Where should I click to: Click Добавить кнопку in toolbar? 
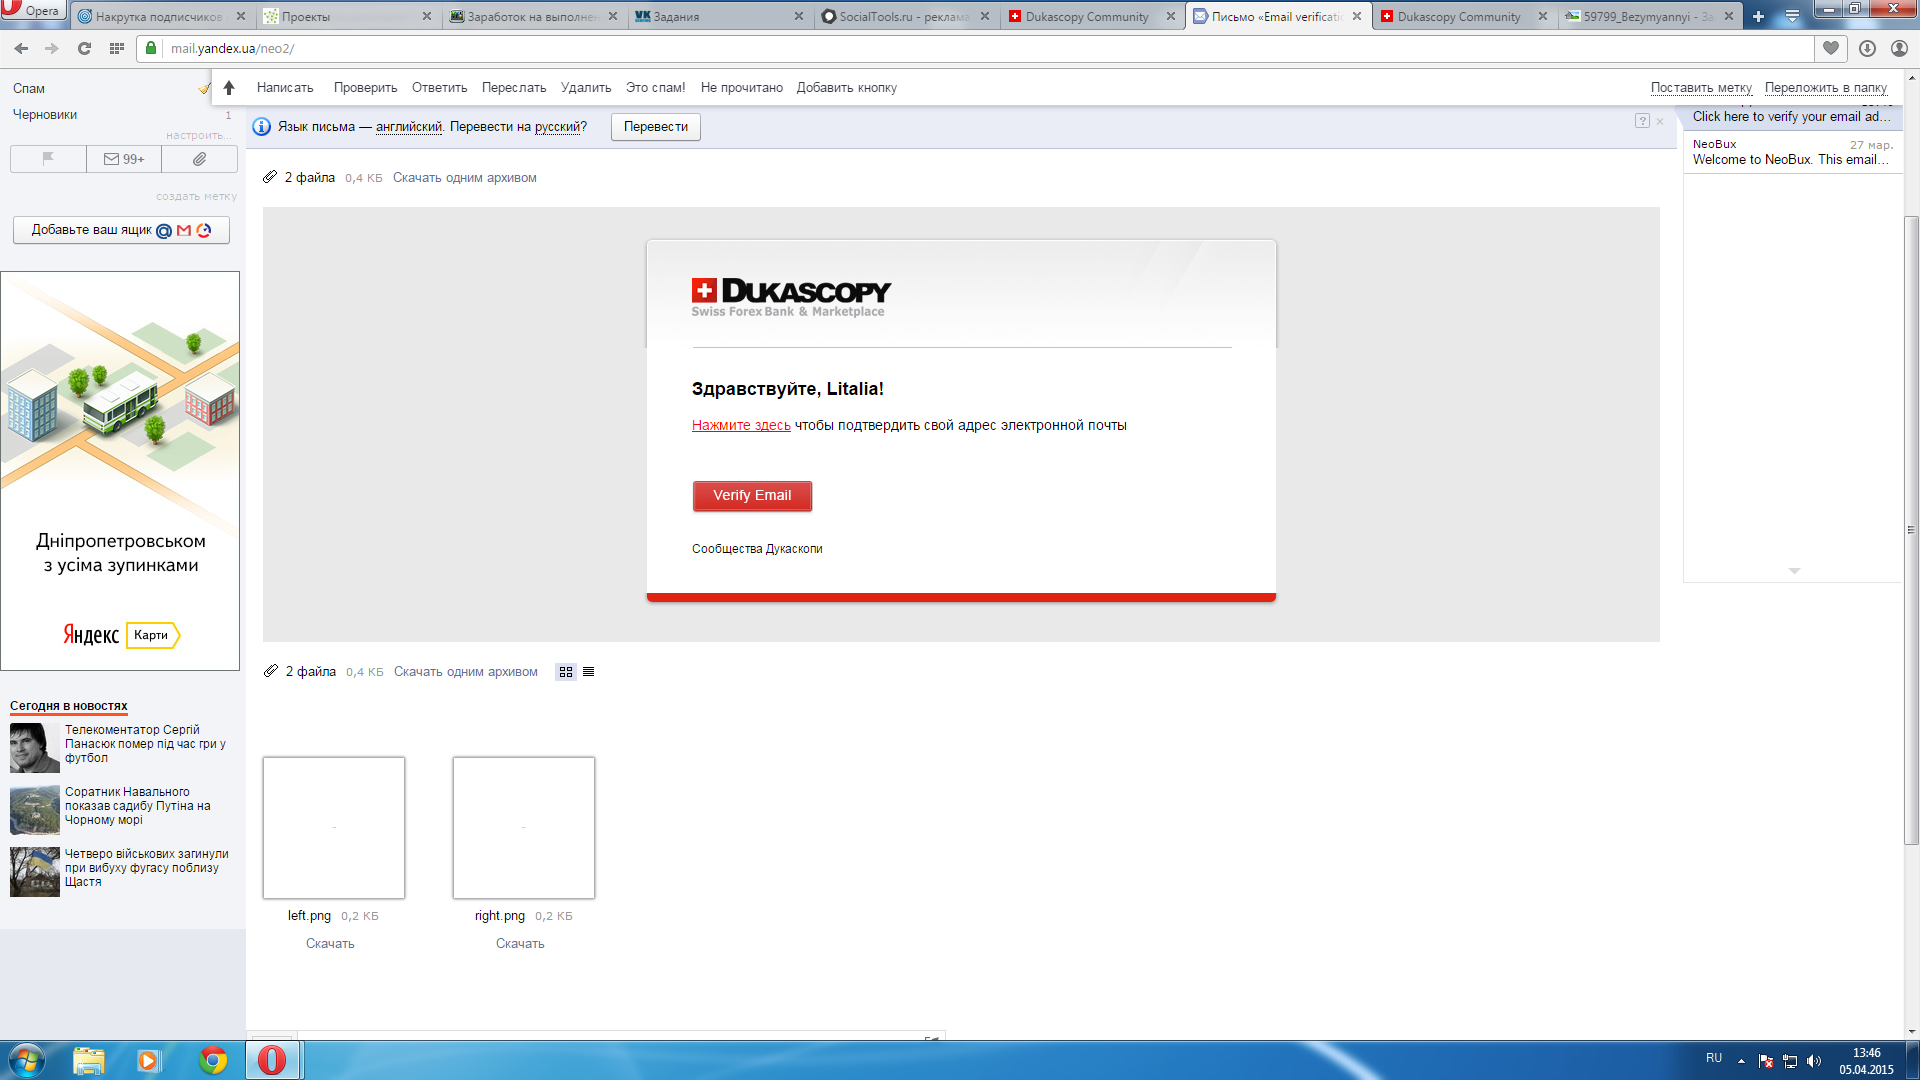(x=846, y=88)
